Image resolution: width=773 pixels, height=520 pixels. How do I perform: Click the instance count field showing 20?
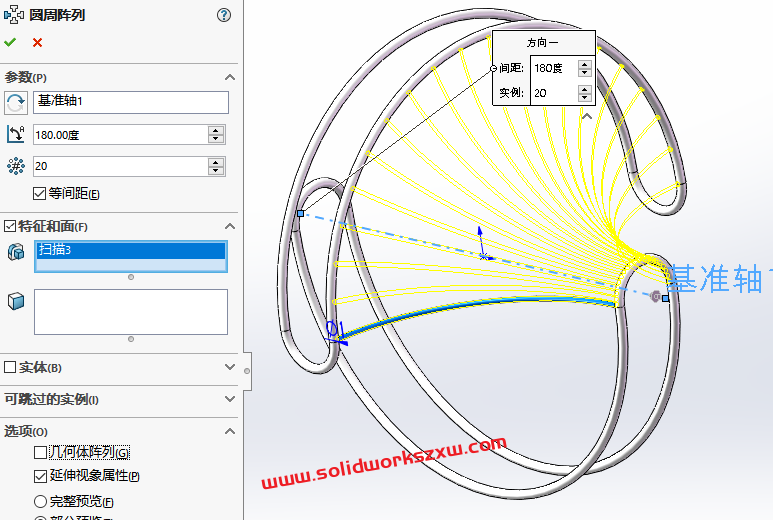pyautogui.click(x=120, y=166)
